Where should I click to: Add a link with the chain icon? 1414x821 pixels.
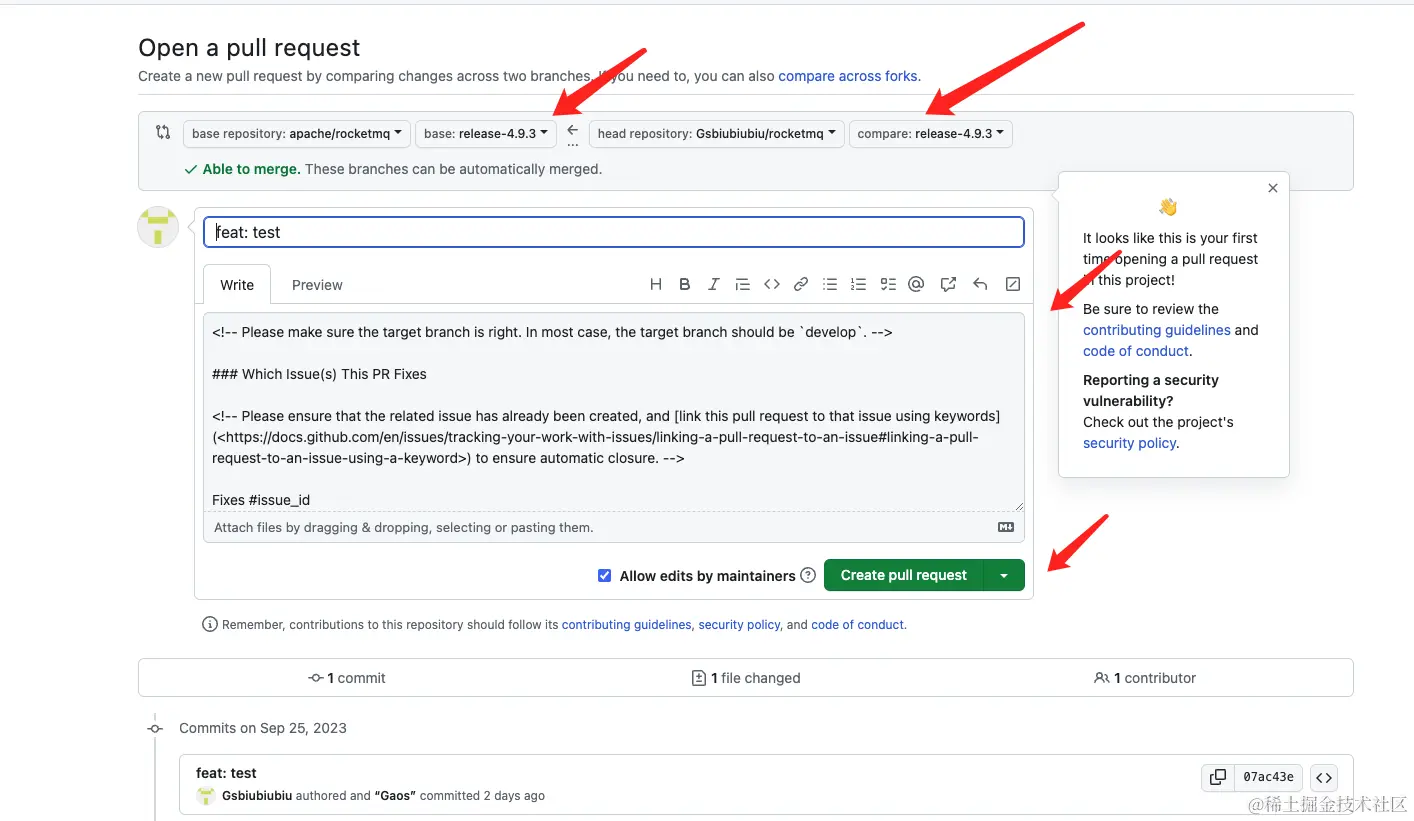(x=800, y=285)
